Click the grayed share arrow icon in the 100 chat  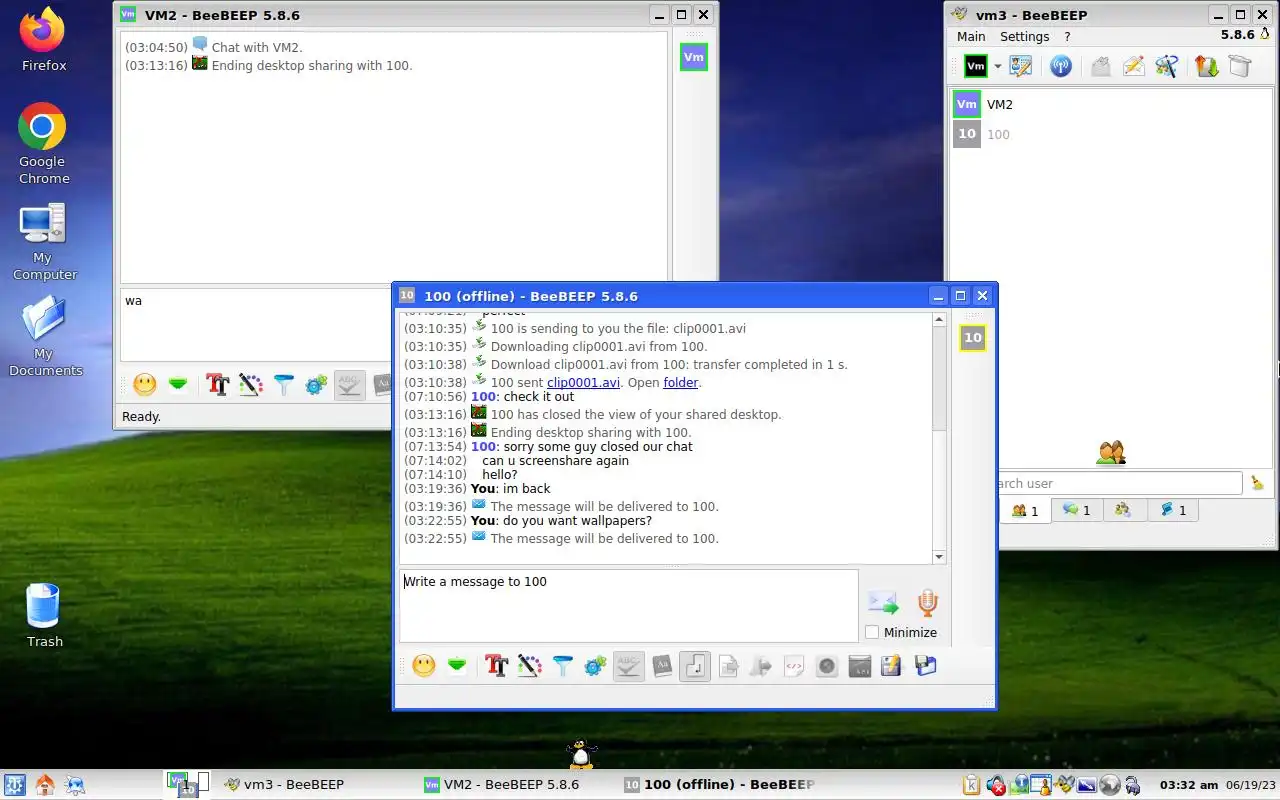[x=761, y=666]
